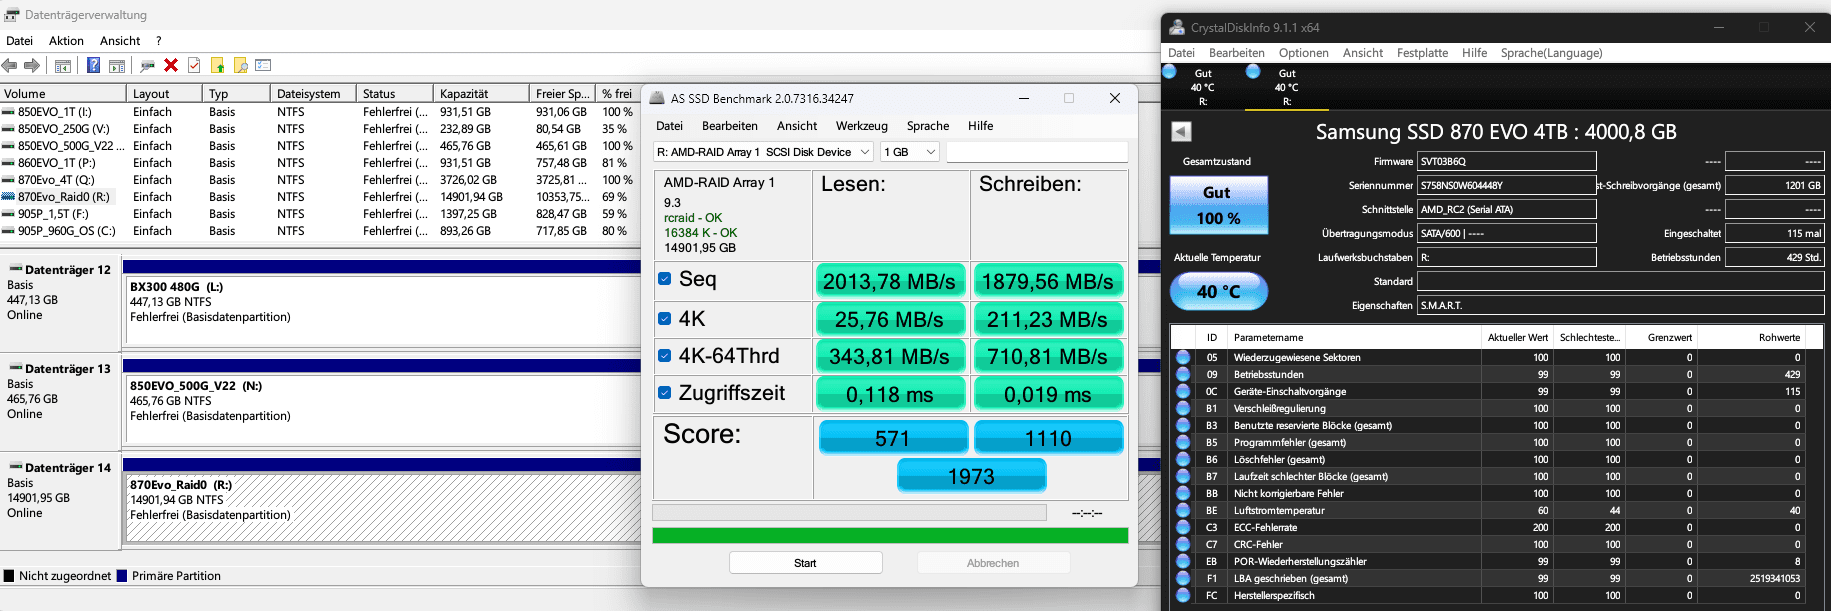Sort by the Kapazität column header
1831x611 pixels.
[x=482, y=93]
